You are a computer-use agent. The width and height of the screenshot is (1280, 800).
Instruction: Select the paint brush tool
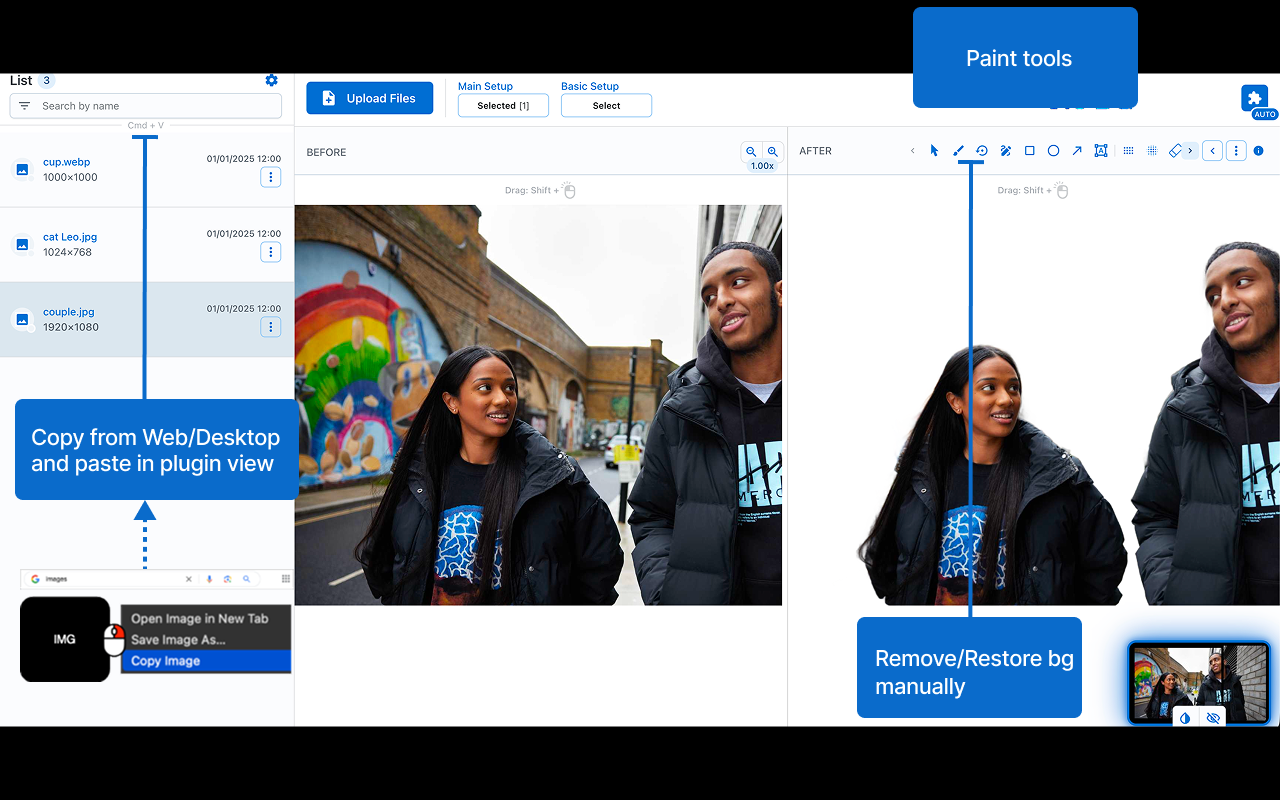(x=958, y=151)
